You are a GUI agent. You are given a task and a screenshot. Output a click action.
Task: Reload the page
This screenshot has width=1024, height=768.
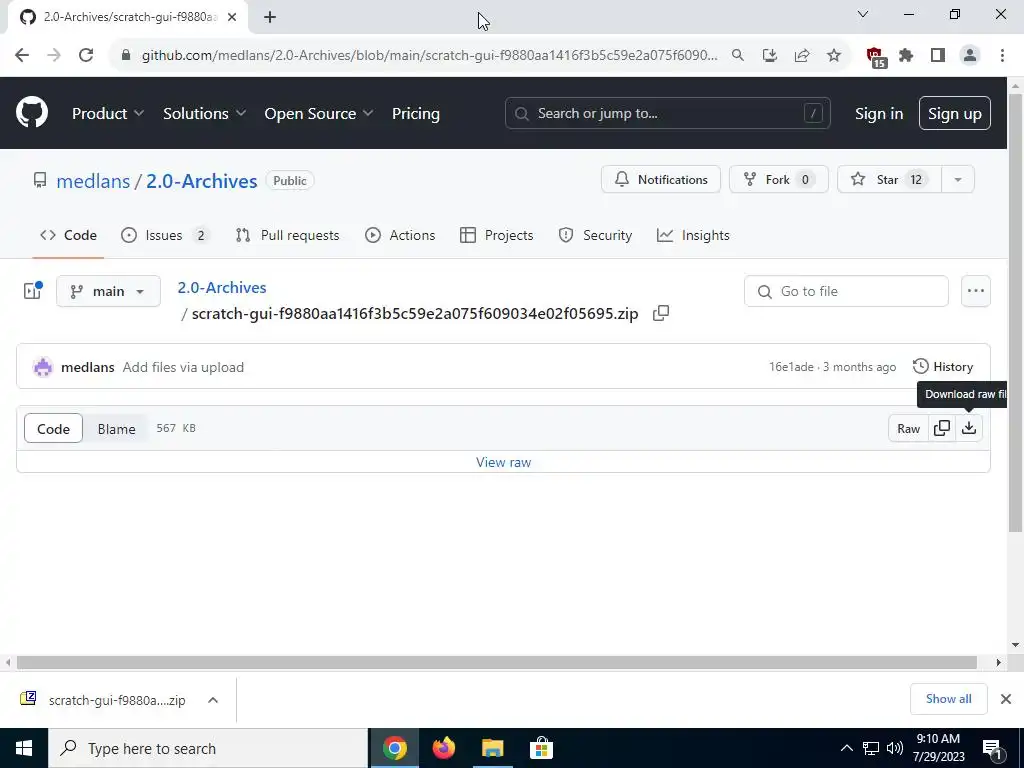click(86, 56)
